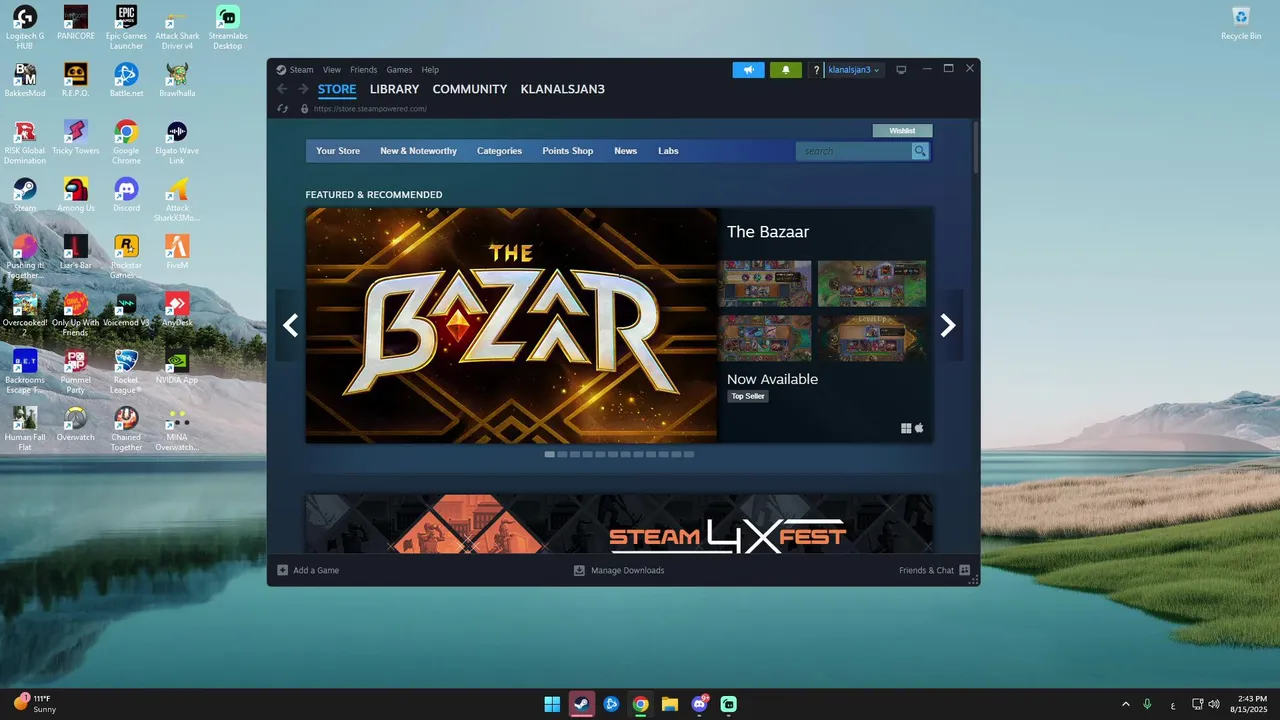Screen dimensions: 1280x720
Task: Switch to the COMMUNITY tab
Action: point(470,89)
